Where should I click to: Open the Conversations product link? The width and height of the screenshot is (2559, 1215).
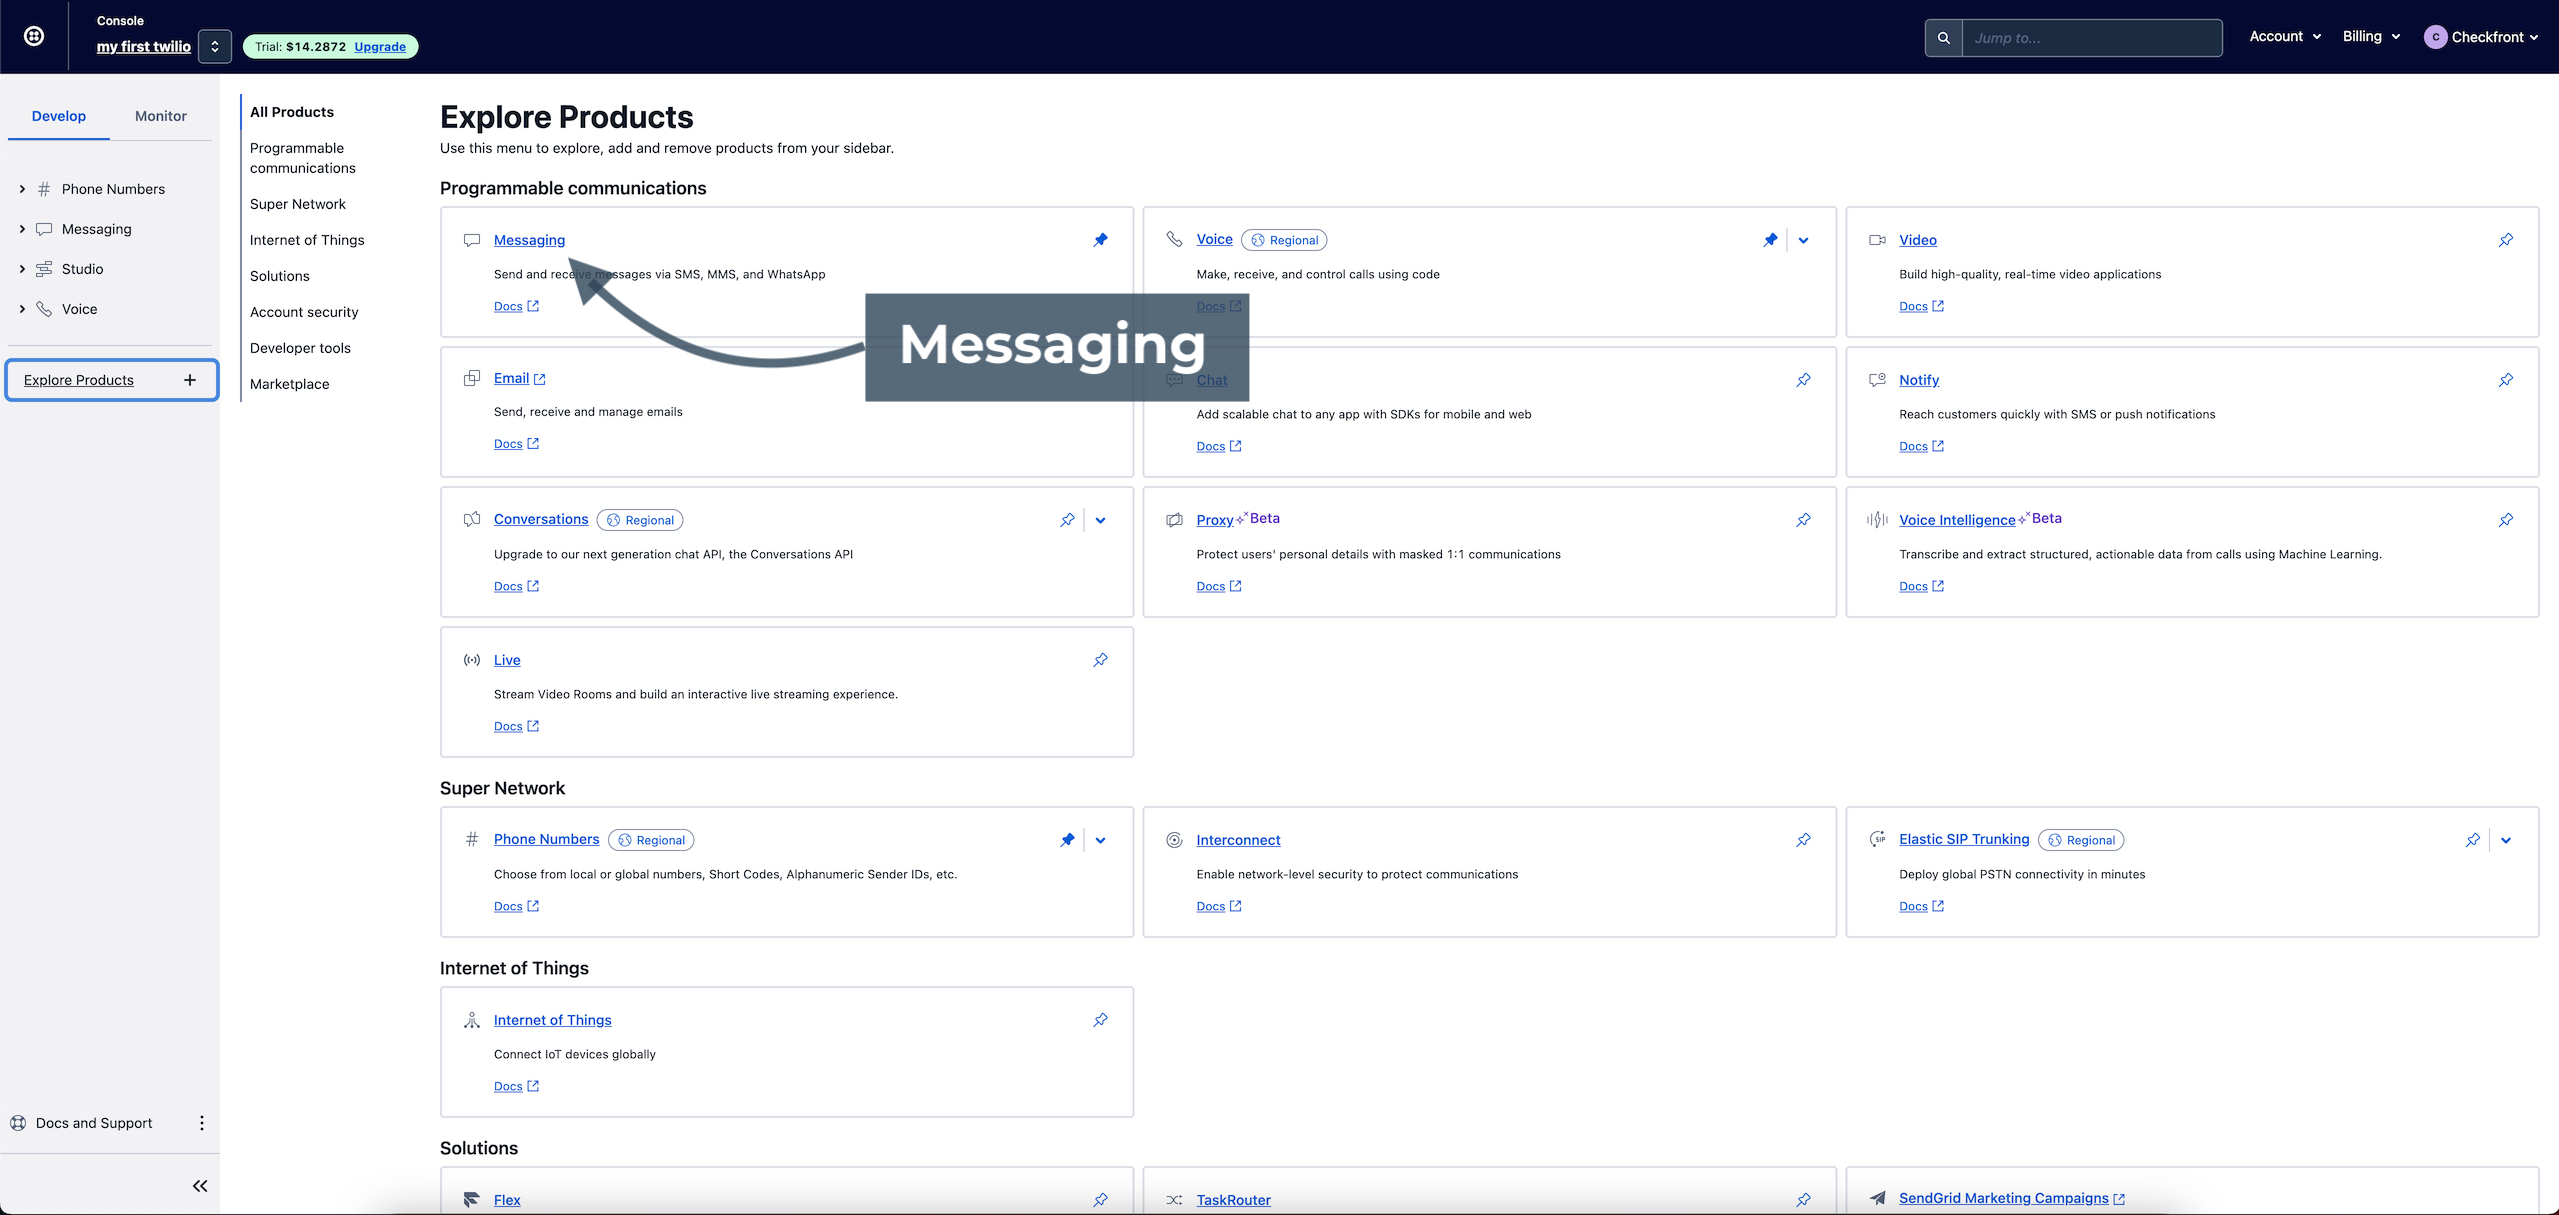click(x=541, y=519)
